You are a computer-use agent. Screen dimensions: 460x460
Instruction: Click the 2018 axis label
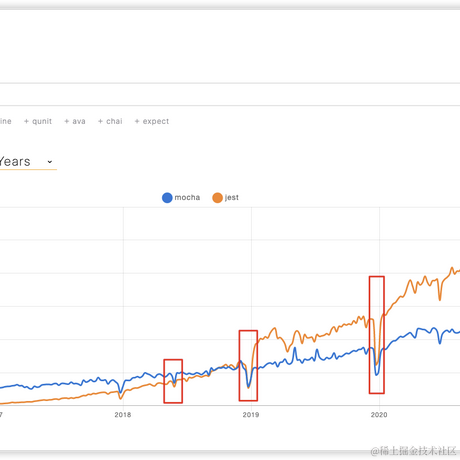point(123,415)
